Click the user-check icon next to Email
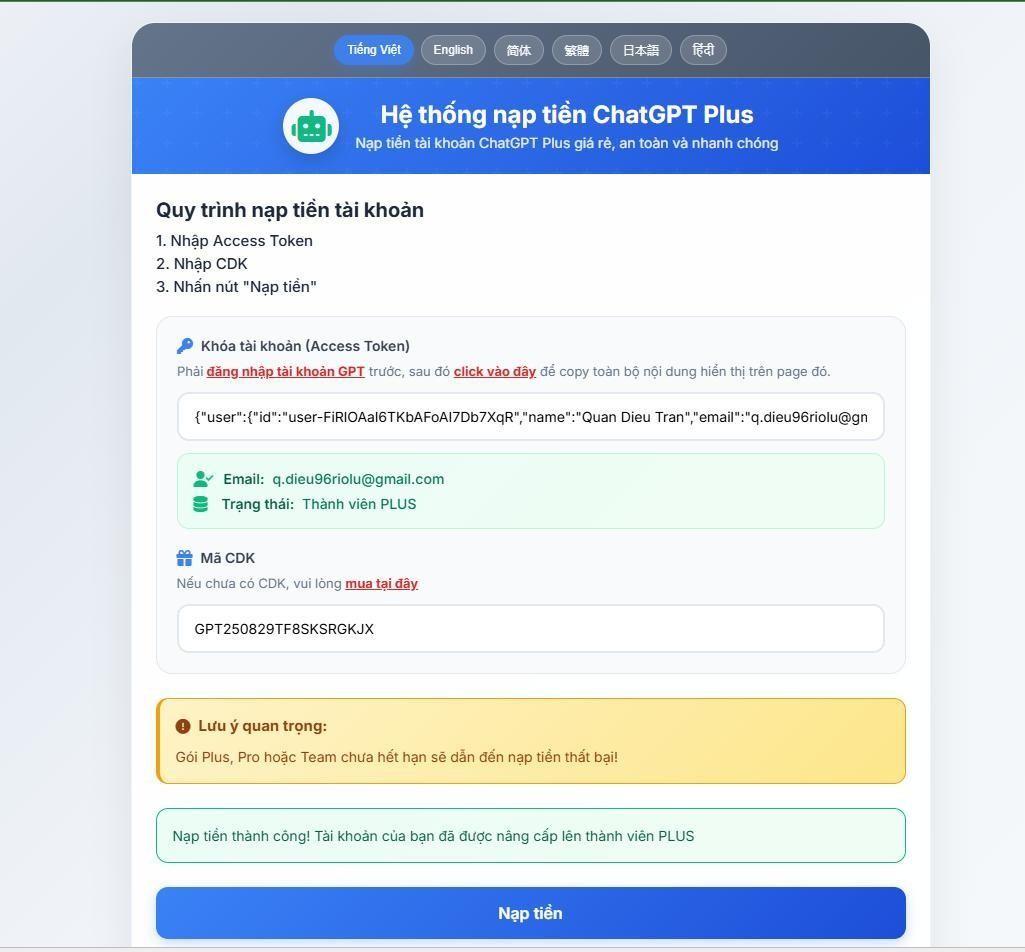Image resolution: width=1025 pixels, height=952 pixels. coord(203,479)
